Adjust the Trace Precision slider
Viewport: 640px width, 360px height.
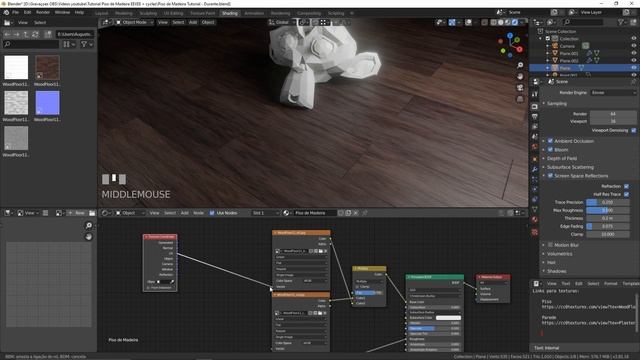click(x=608, y=202)
